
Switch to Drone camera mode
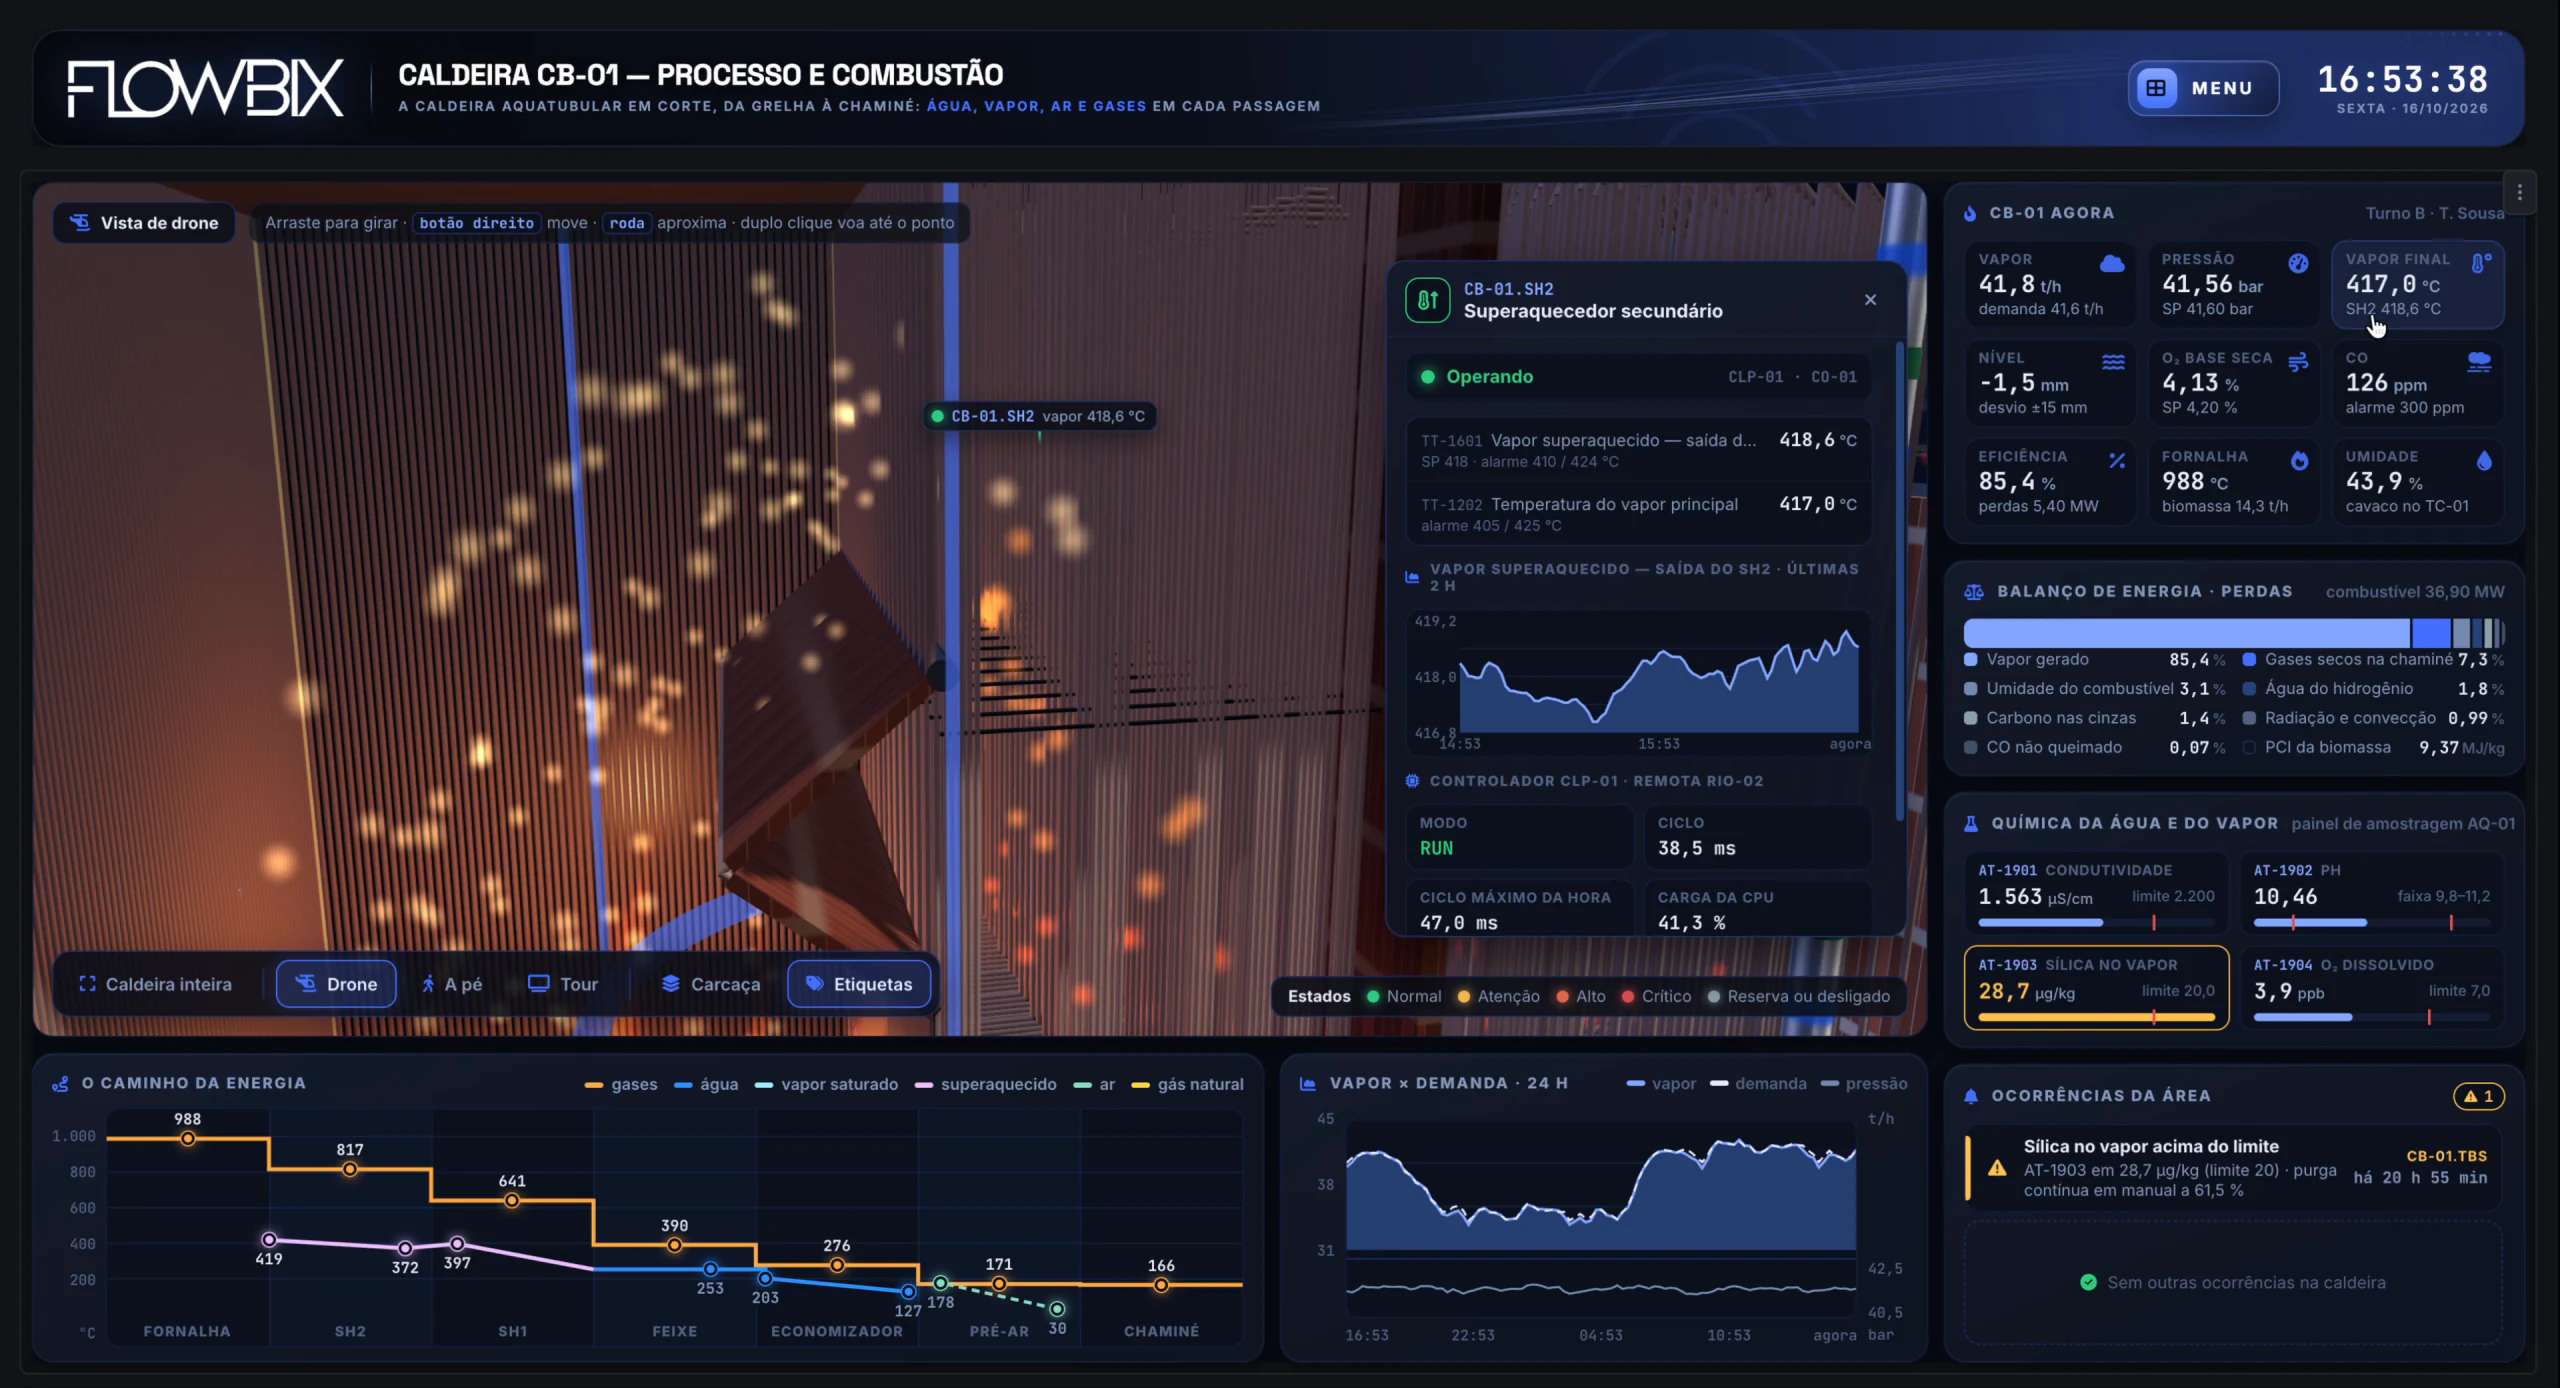click(336, 984)
